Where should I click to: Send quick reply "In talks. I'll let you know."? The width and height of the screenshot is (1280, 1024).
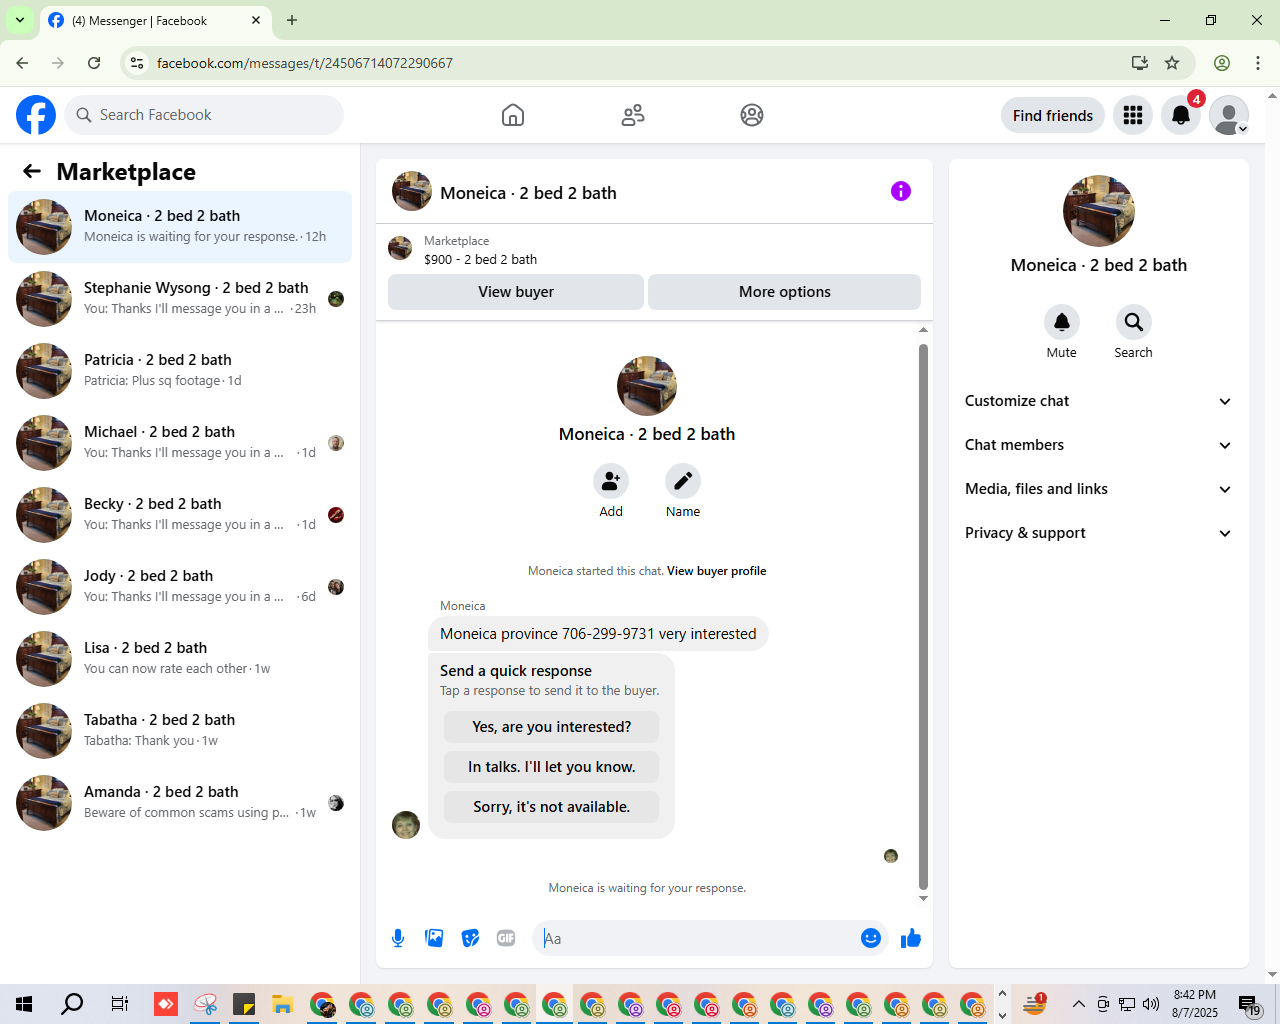(552, 767)
